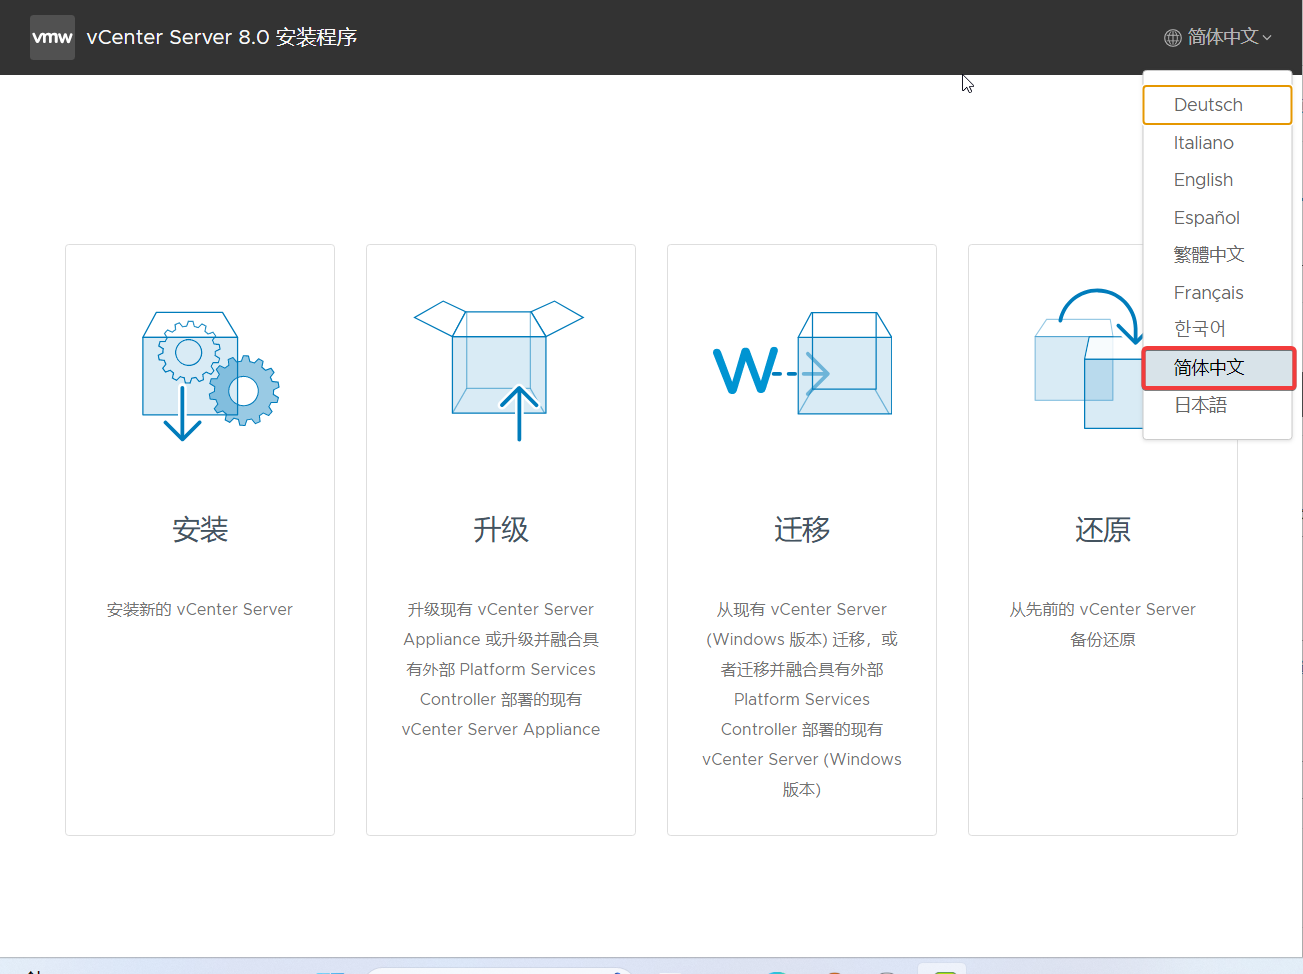Viewport: 1303px width, 974px height.
Task: Select Français from the language menu
Action: coord(1208,292)
